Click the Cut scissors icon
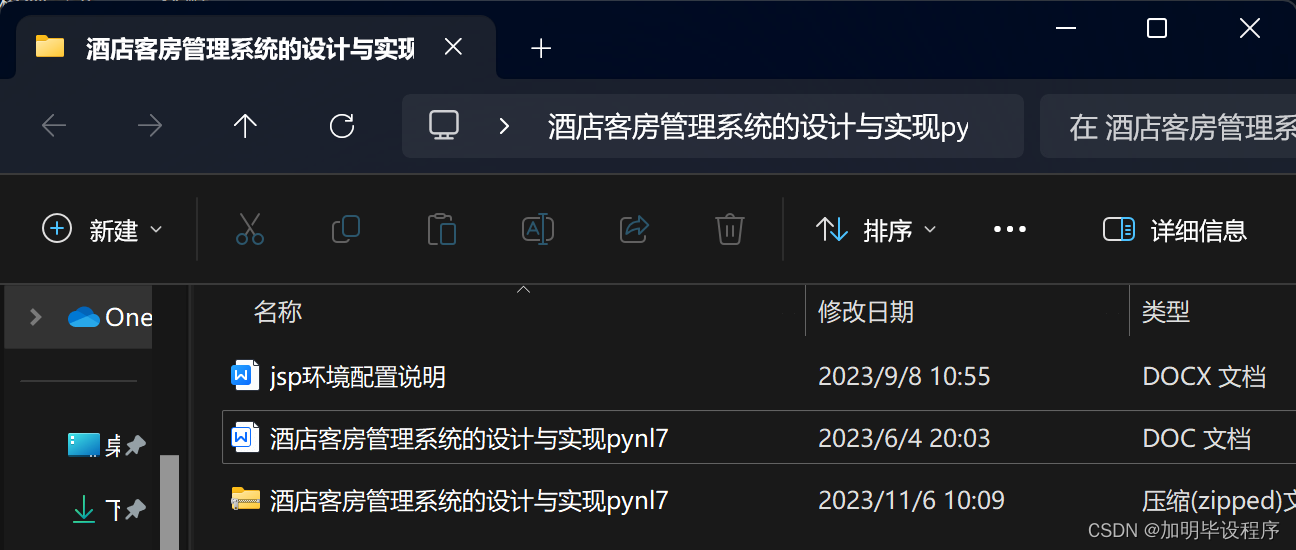 (x=250, y=230)
